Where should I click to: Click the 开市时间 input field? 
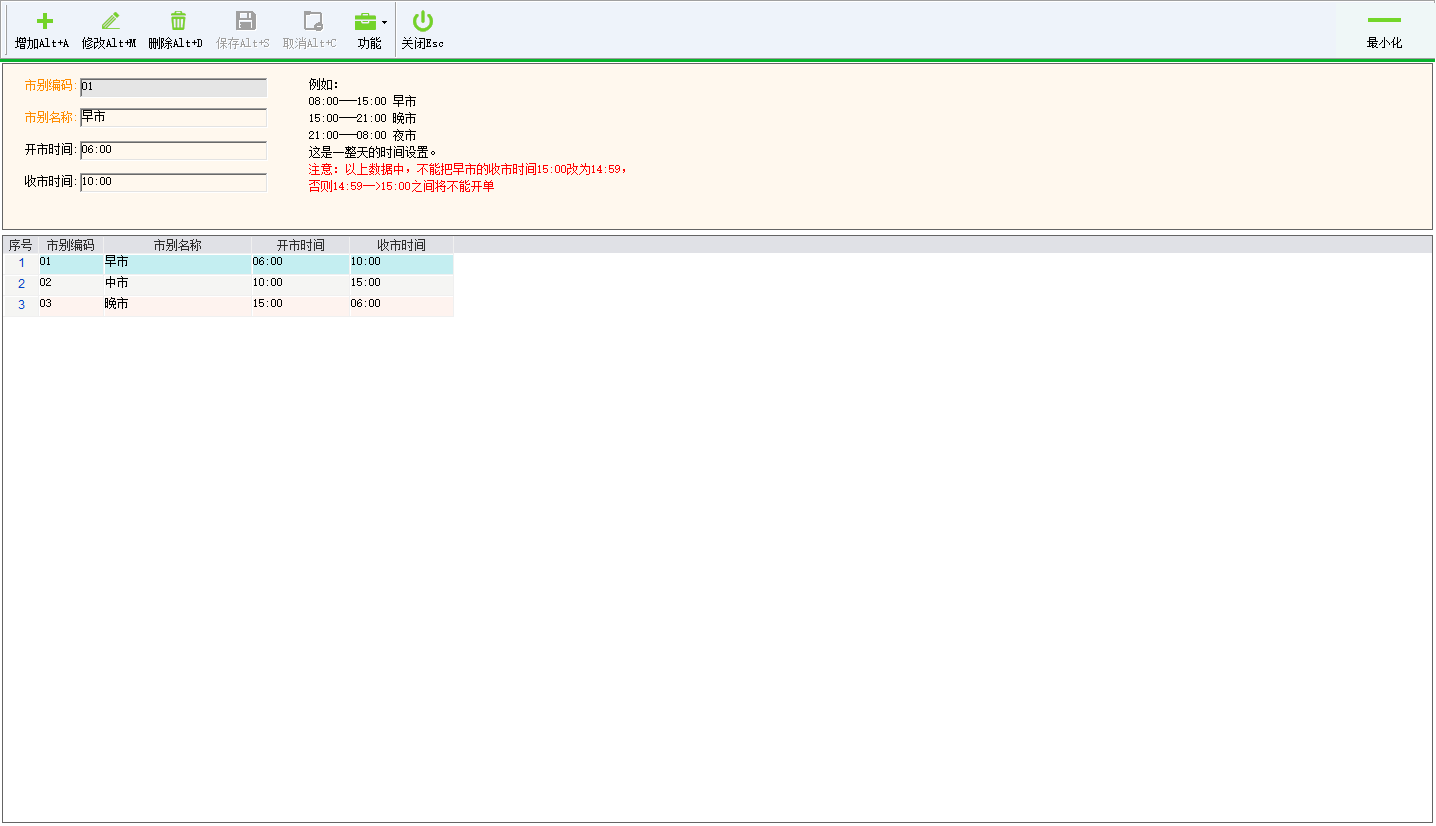point(174,150)
